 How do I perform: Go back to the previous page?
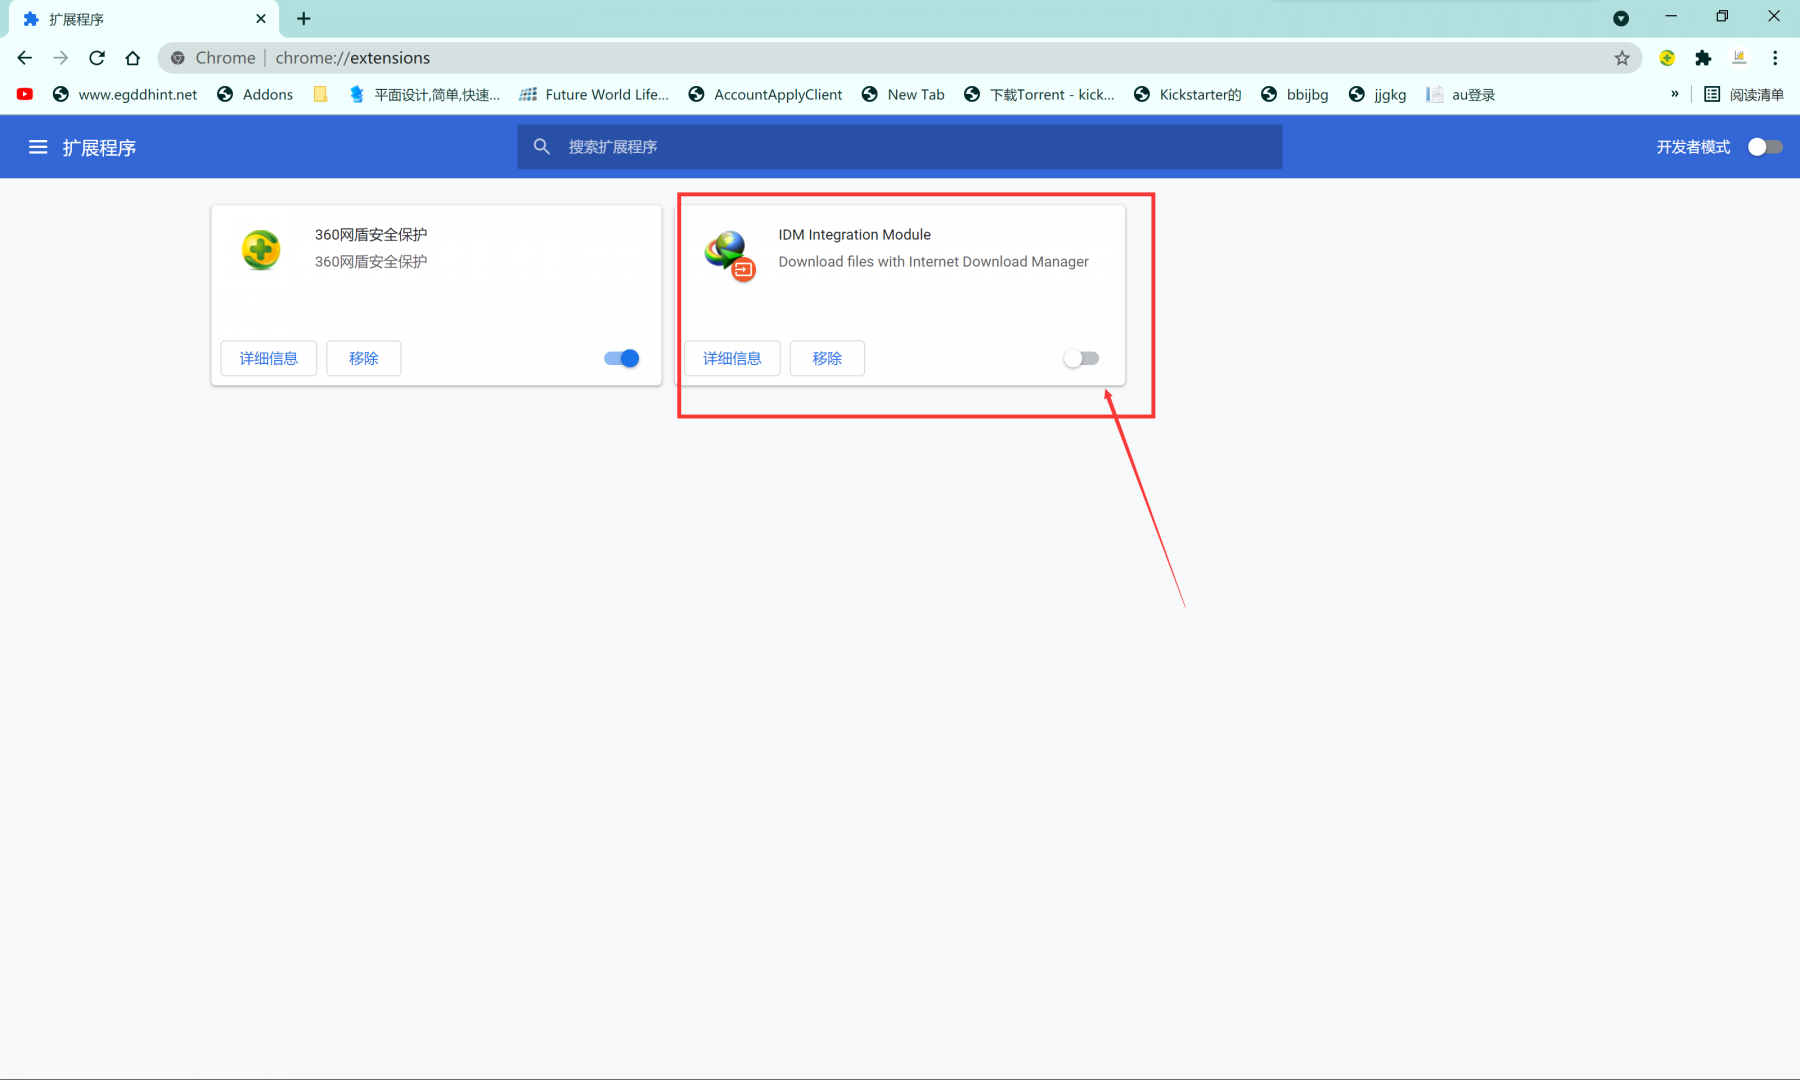(25, 58)
